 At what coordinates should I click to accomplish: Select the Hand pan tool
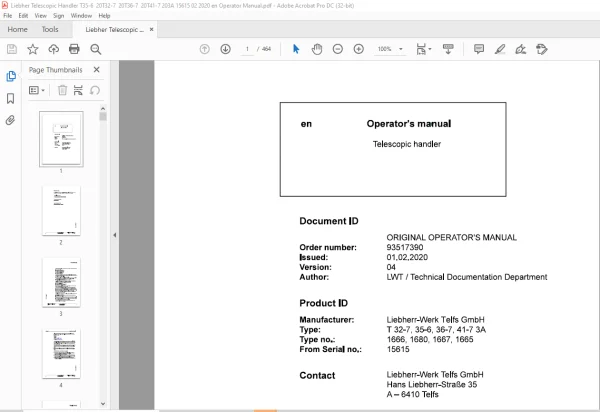point(317,49)
